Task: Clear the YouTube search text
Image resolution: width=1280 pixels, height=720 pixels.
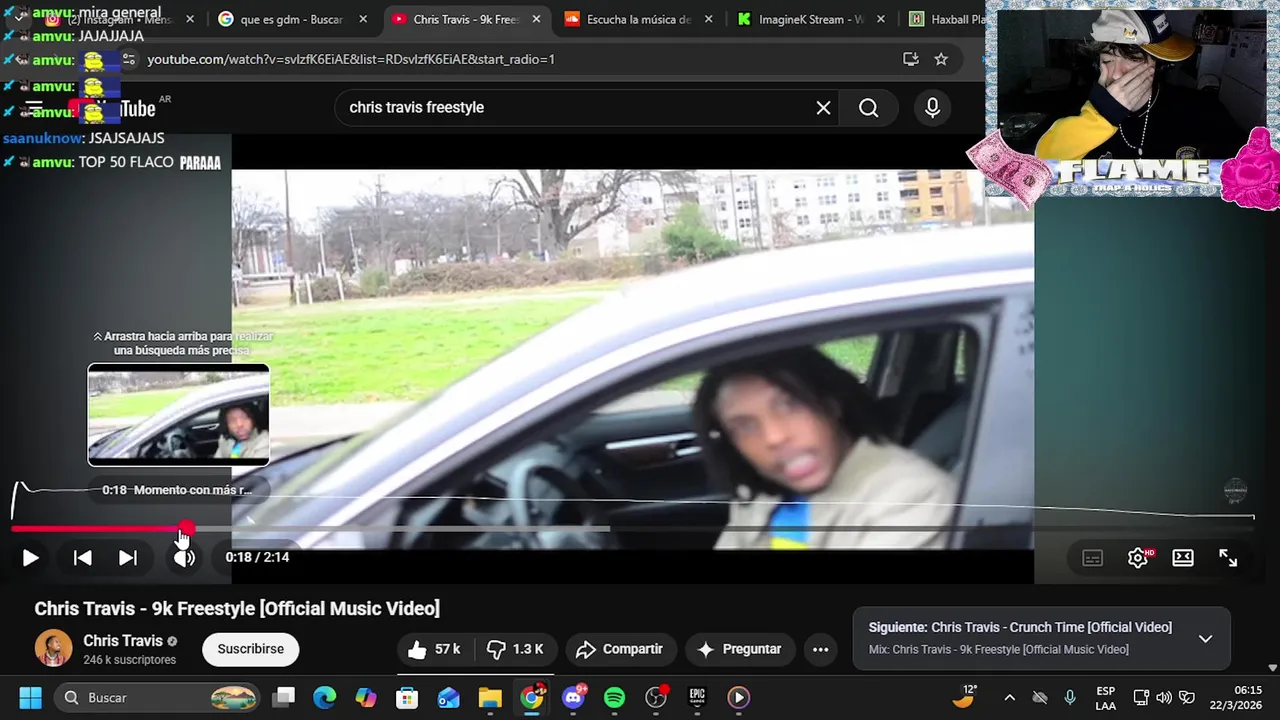Action: click(x=823, y=108)
